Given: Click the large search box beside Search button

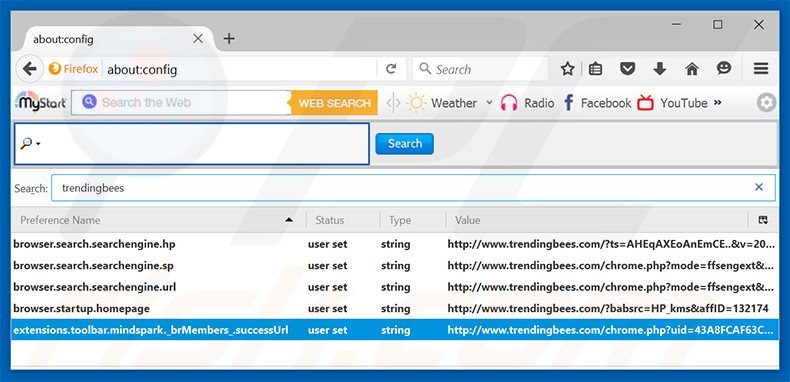Looking at the screenshot, I should (x=191, y=144).
